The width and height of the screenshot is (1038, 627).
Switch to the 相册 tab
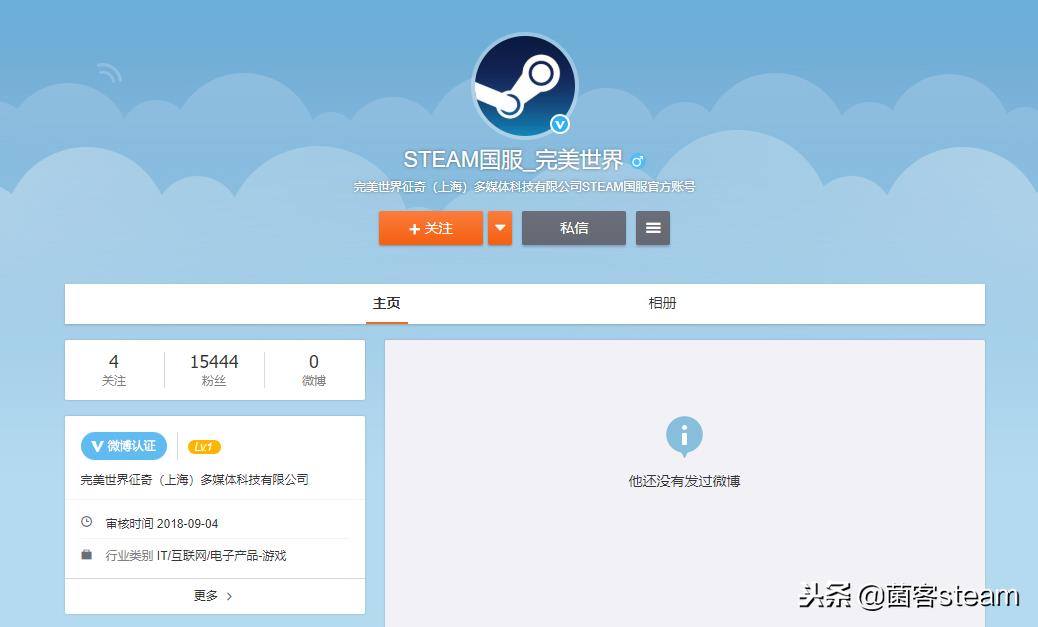(662, 303)
